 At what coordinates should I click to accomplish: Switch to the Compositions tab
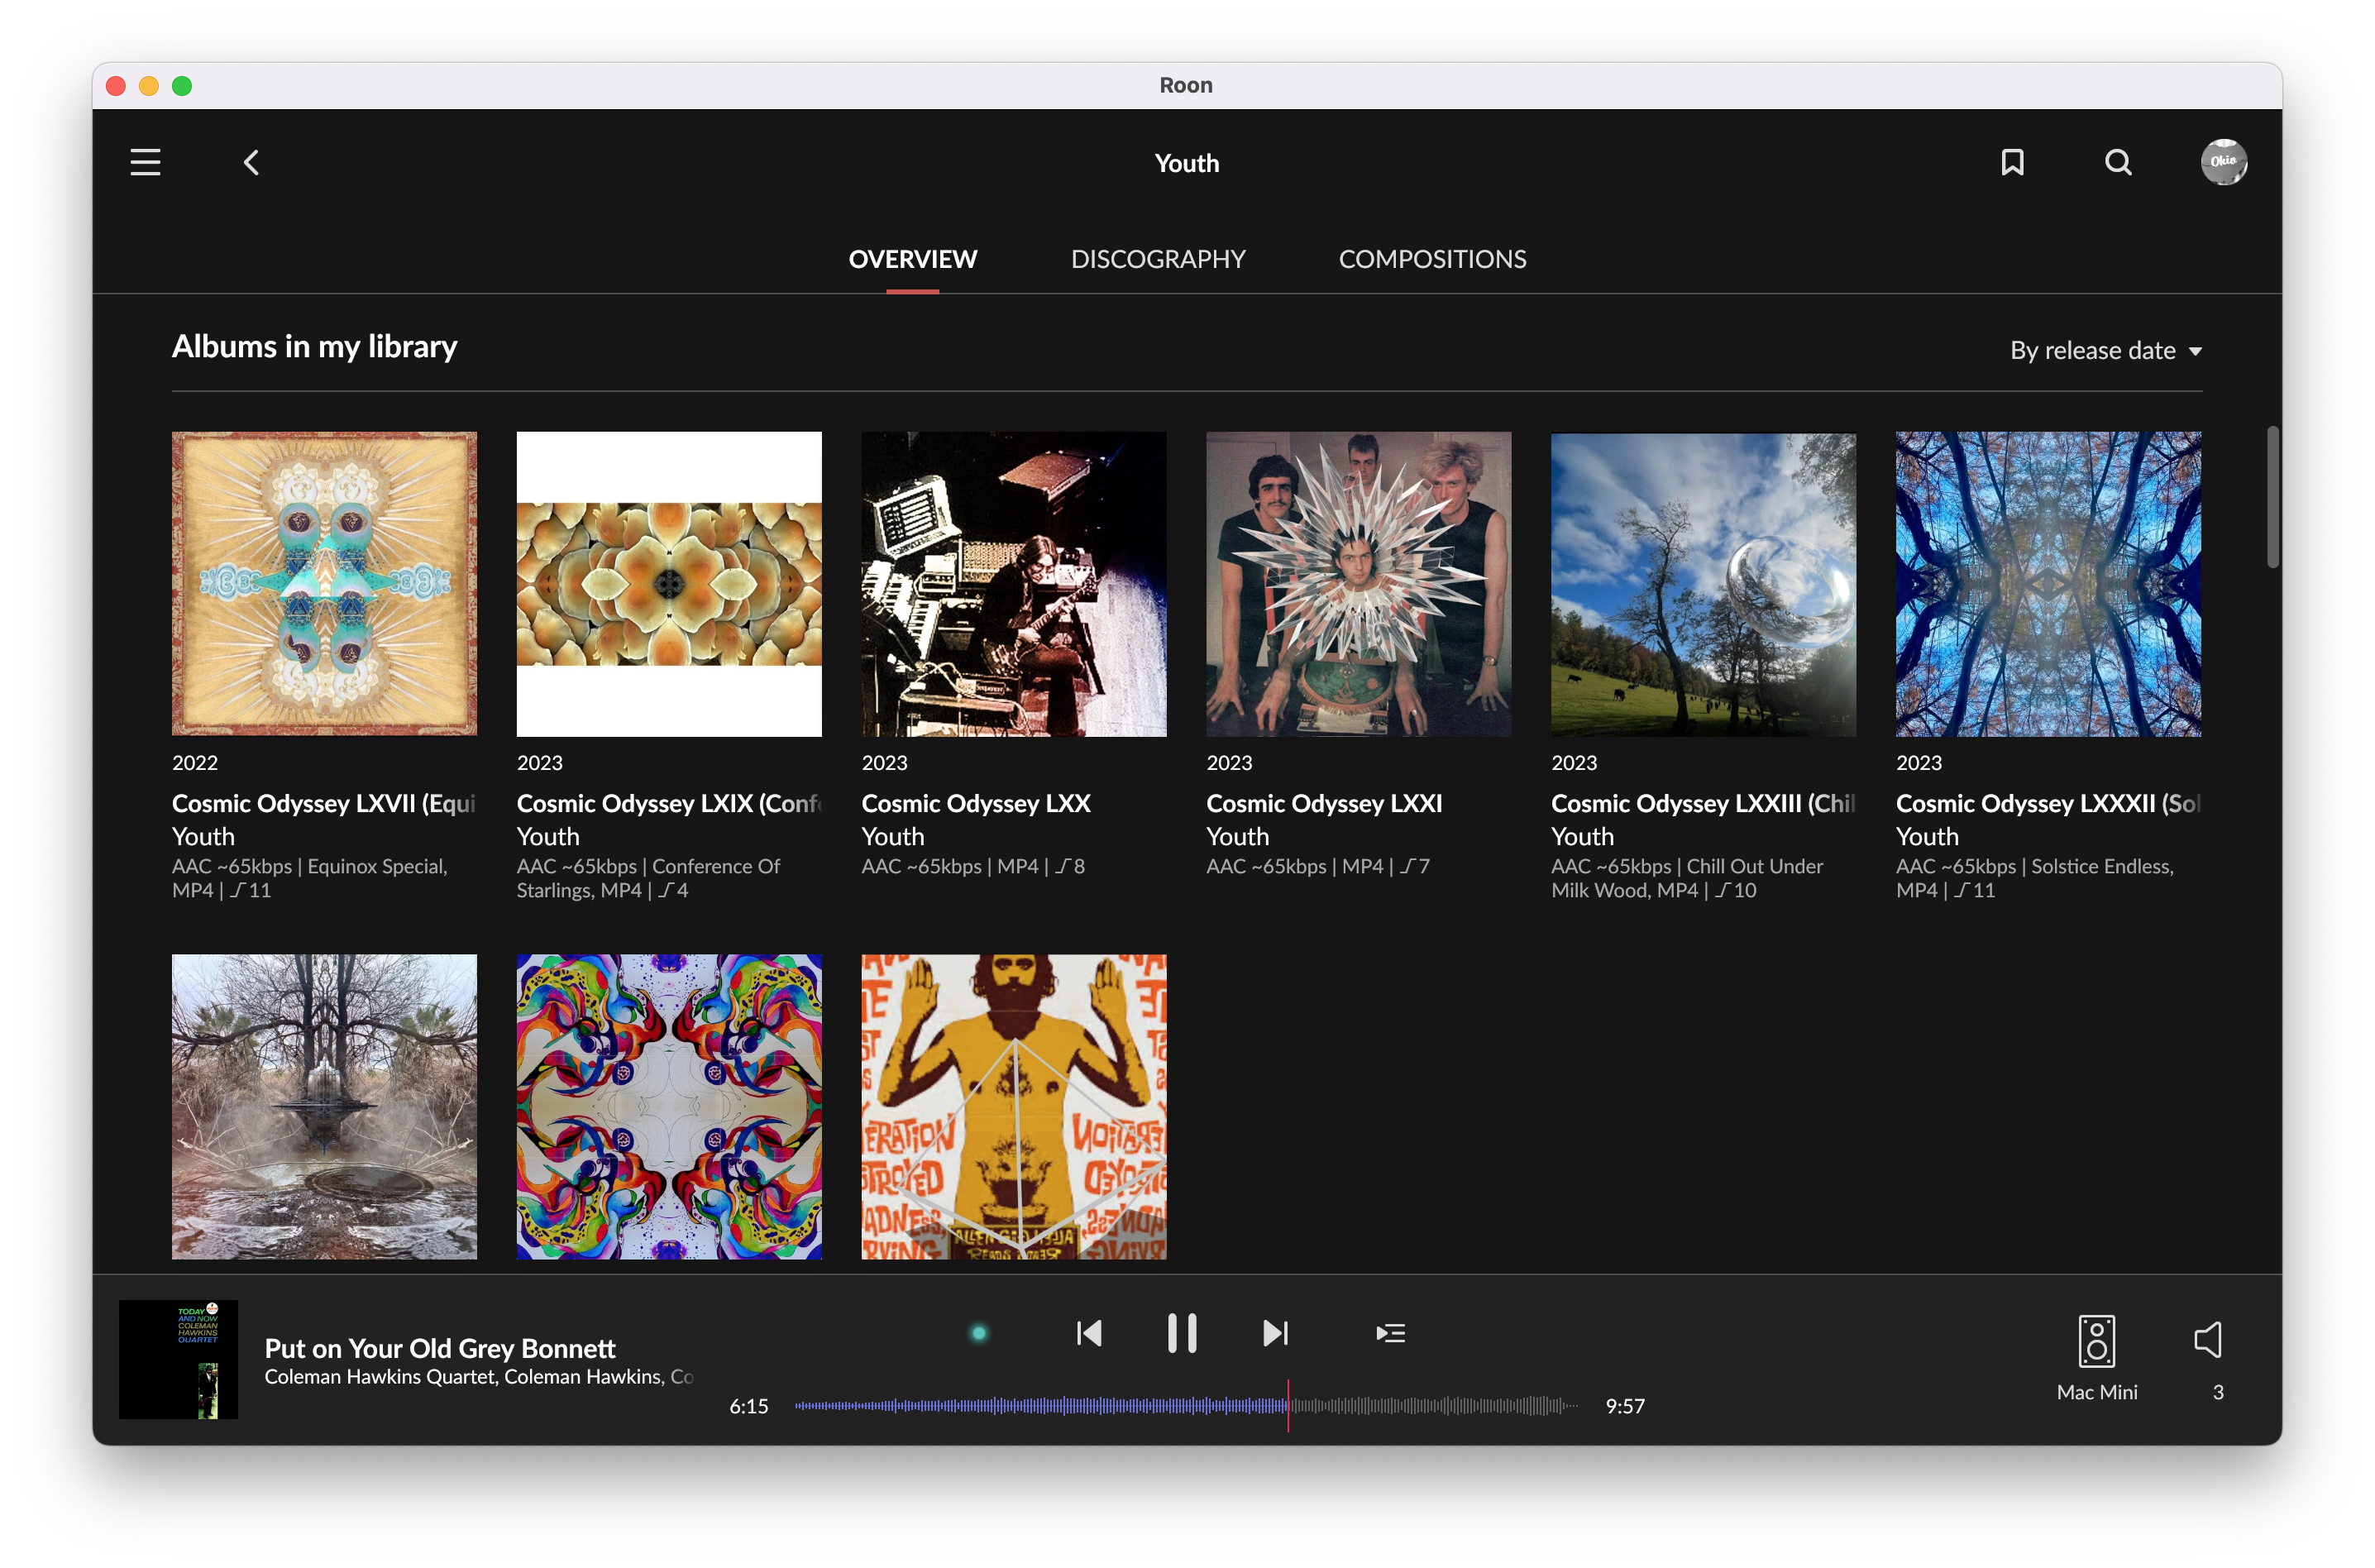click(1432, 259)
